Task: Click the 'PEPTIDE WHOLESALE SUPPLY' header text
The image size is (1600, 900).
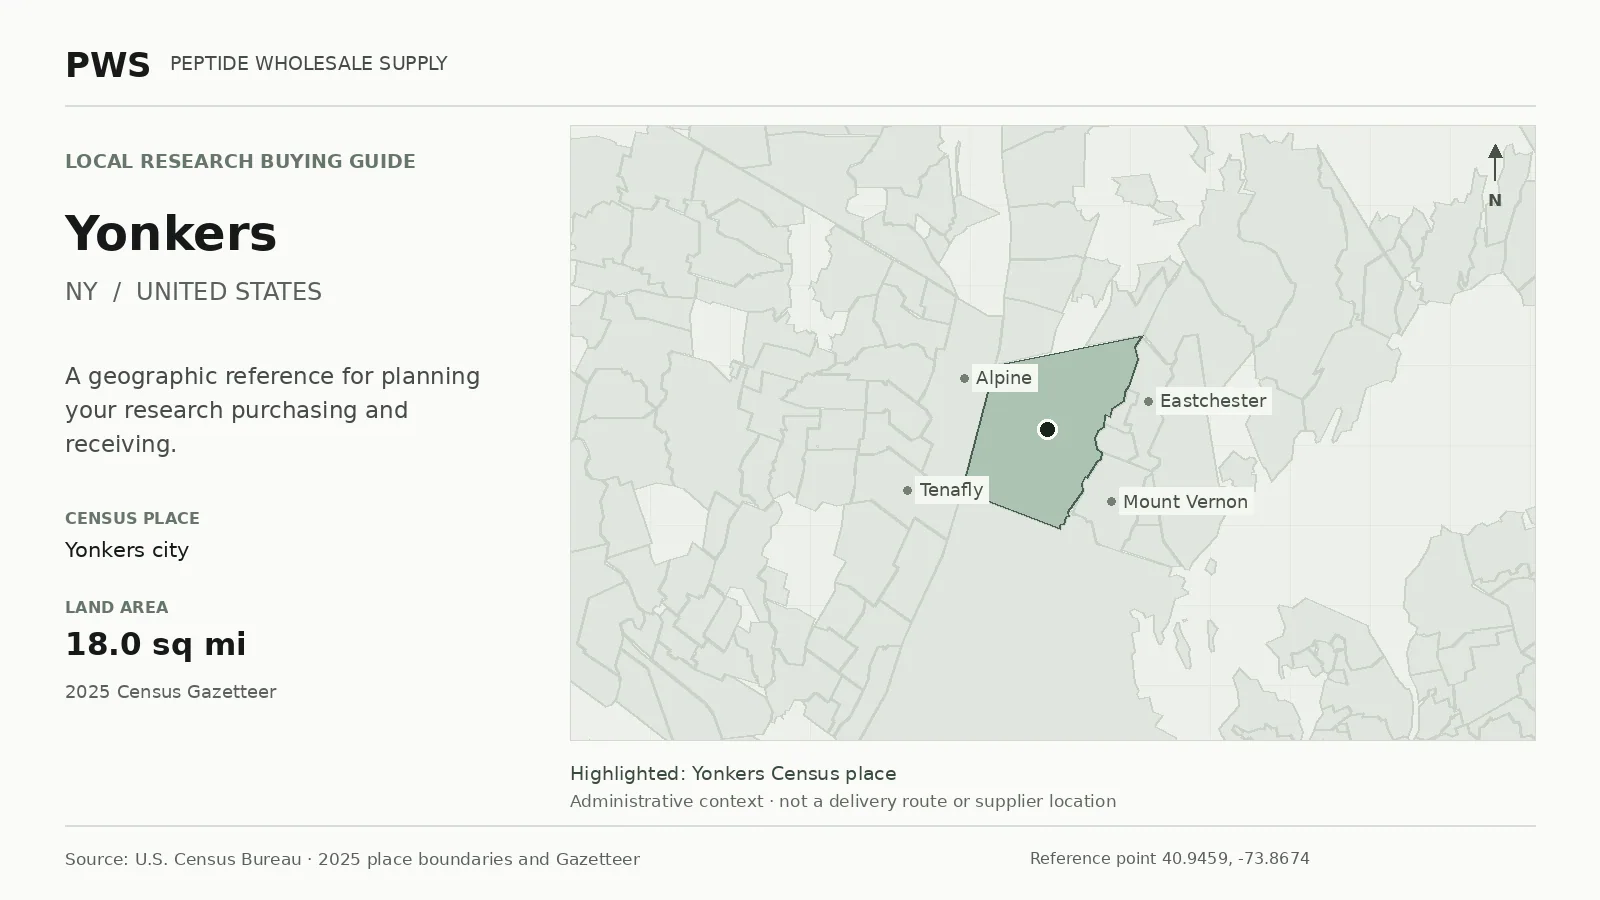Action: [x=308, y=63]
